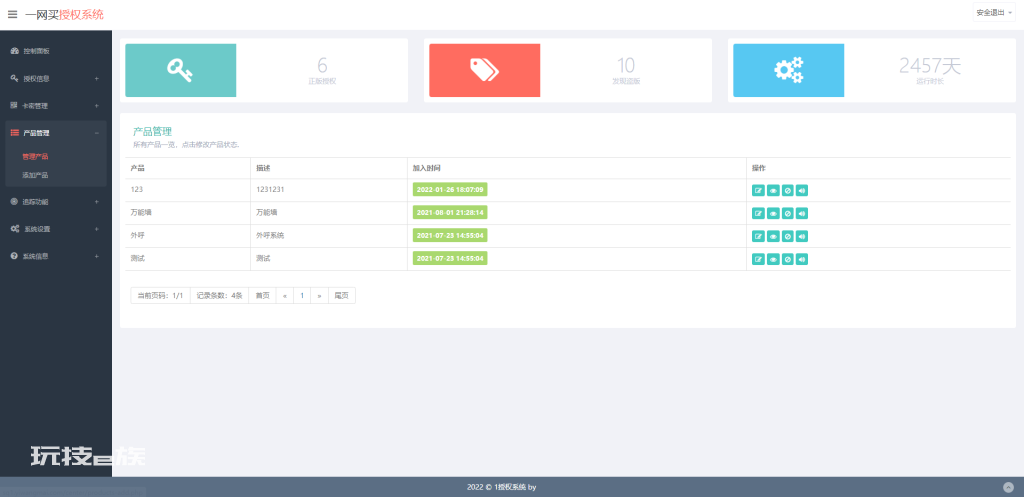
Task: Click the speaker icon in 测试 row
Action: [x=802, y=259]
